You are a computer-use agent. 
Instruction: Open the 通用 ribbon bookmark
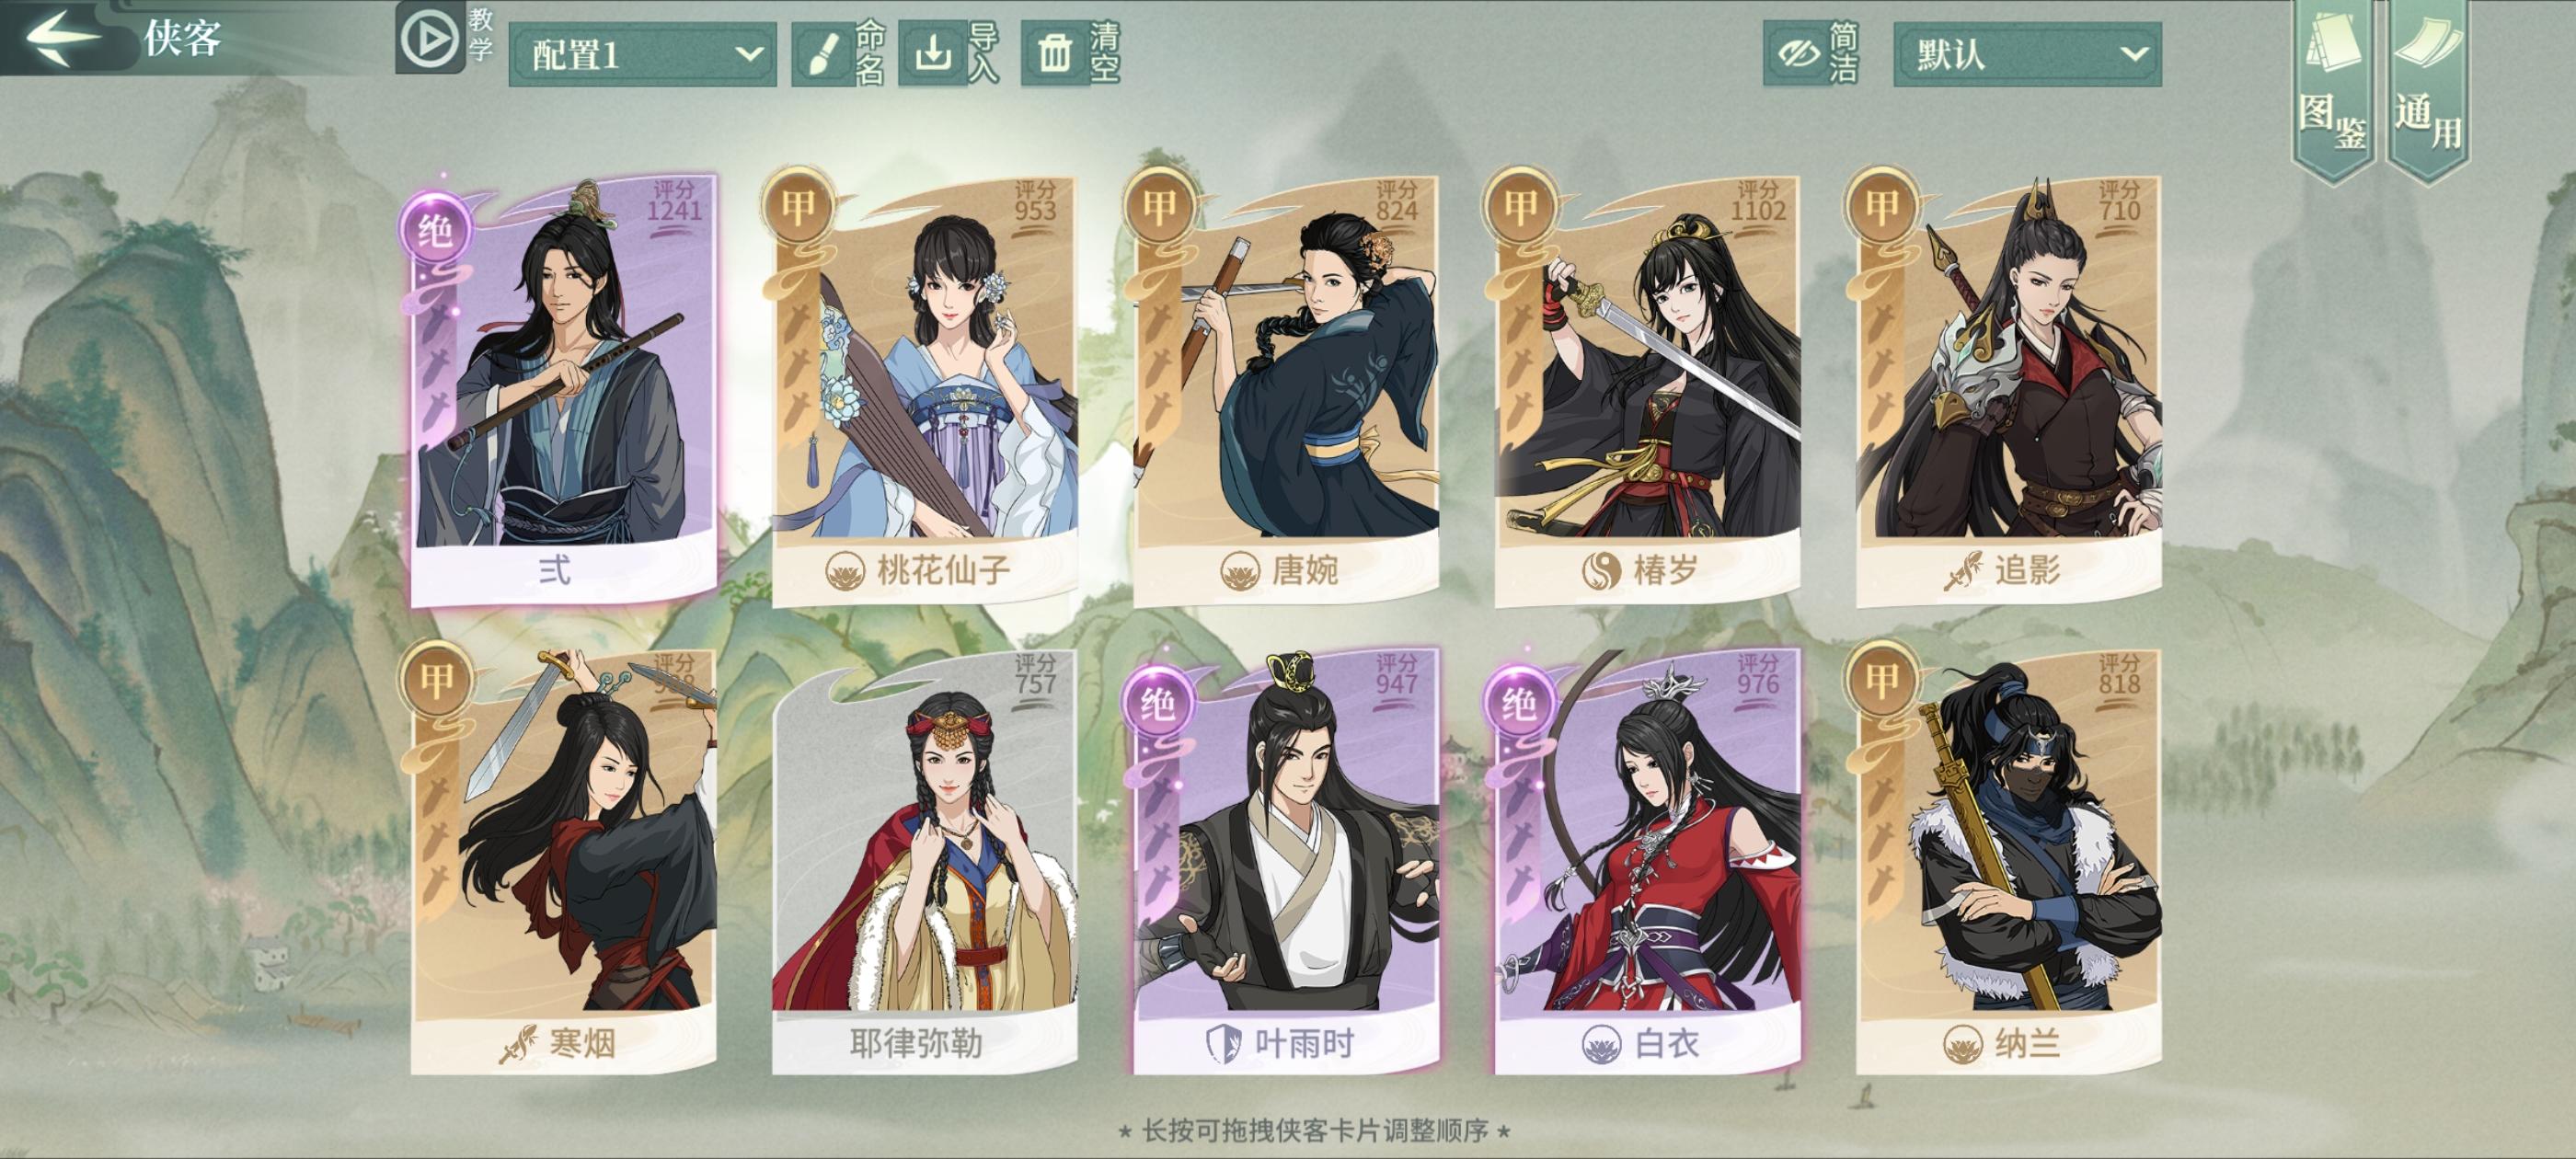click(x=2428, y=88)
